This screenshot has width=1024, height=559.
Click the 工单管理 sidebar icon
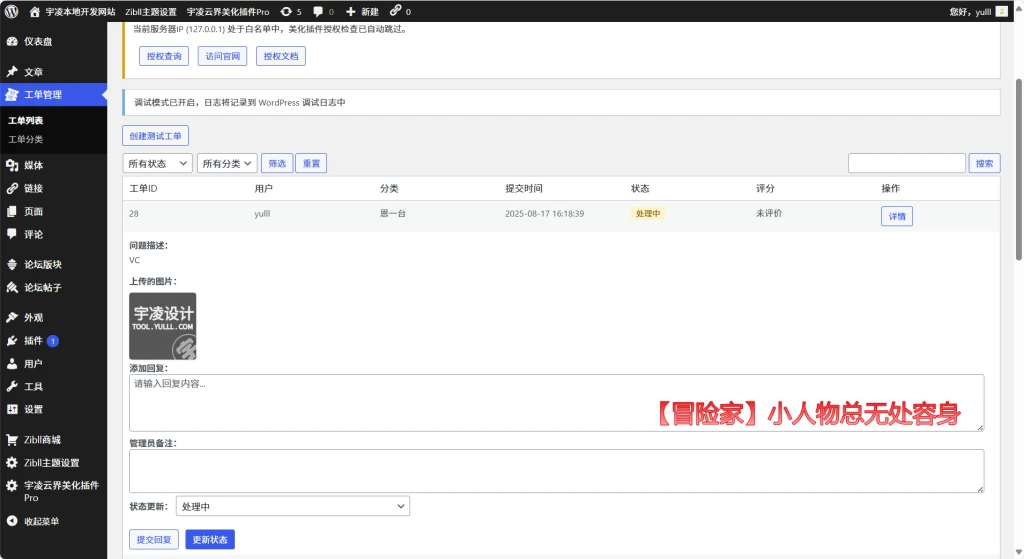click(x=12, y=95)
